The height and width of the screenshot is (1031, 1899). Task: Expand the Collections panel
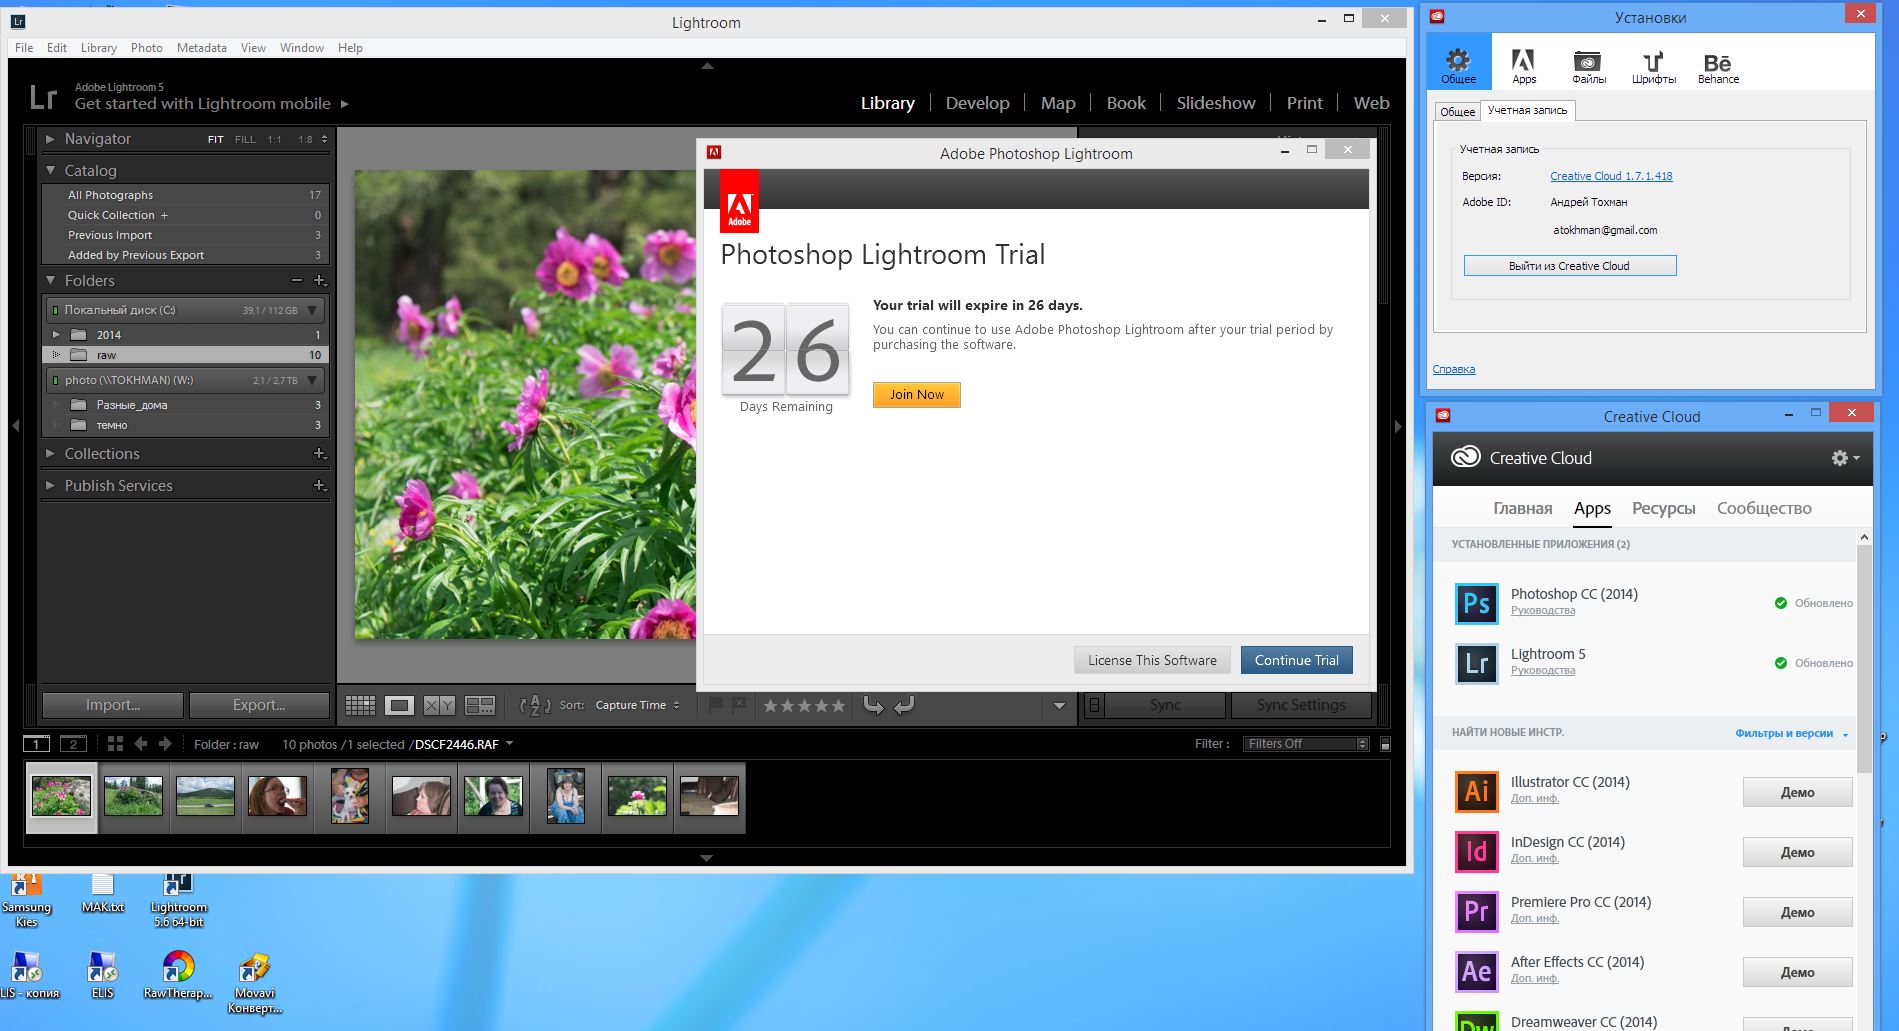(x=51, y=454)
